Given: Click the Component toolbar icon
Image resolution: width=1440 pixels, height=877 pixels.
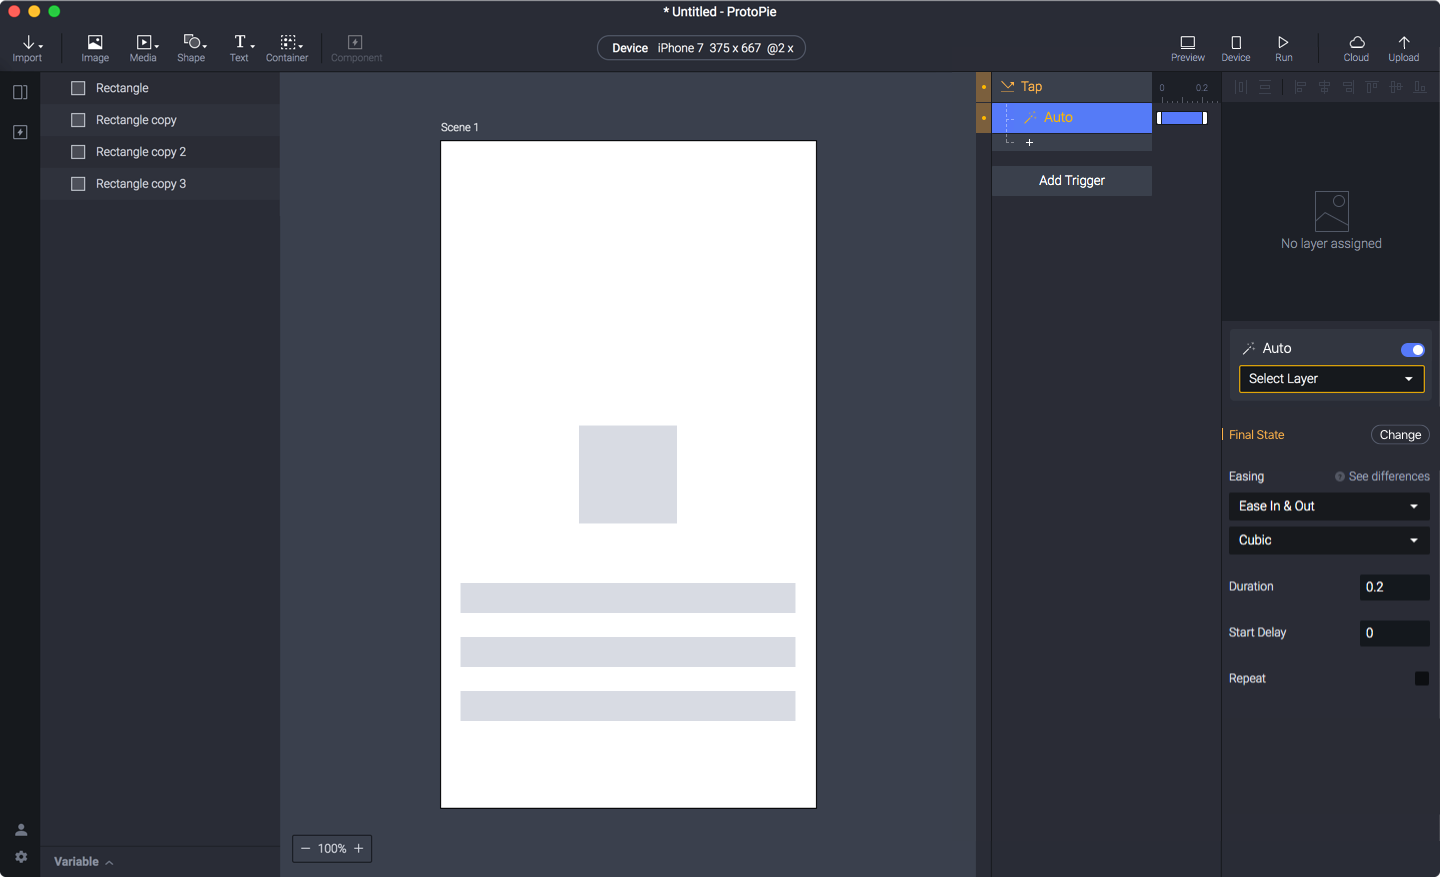Looking at the screenshot, I should [356, 47].
